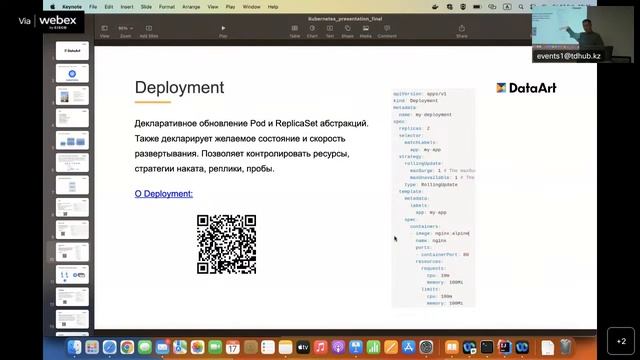This screenshot has height=360, width=640.
Task: Open the Help menu
Action: pos(273,7)
